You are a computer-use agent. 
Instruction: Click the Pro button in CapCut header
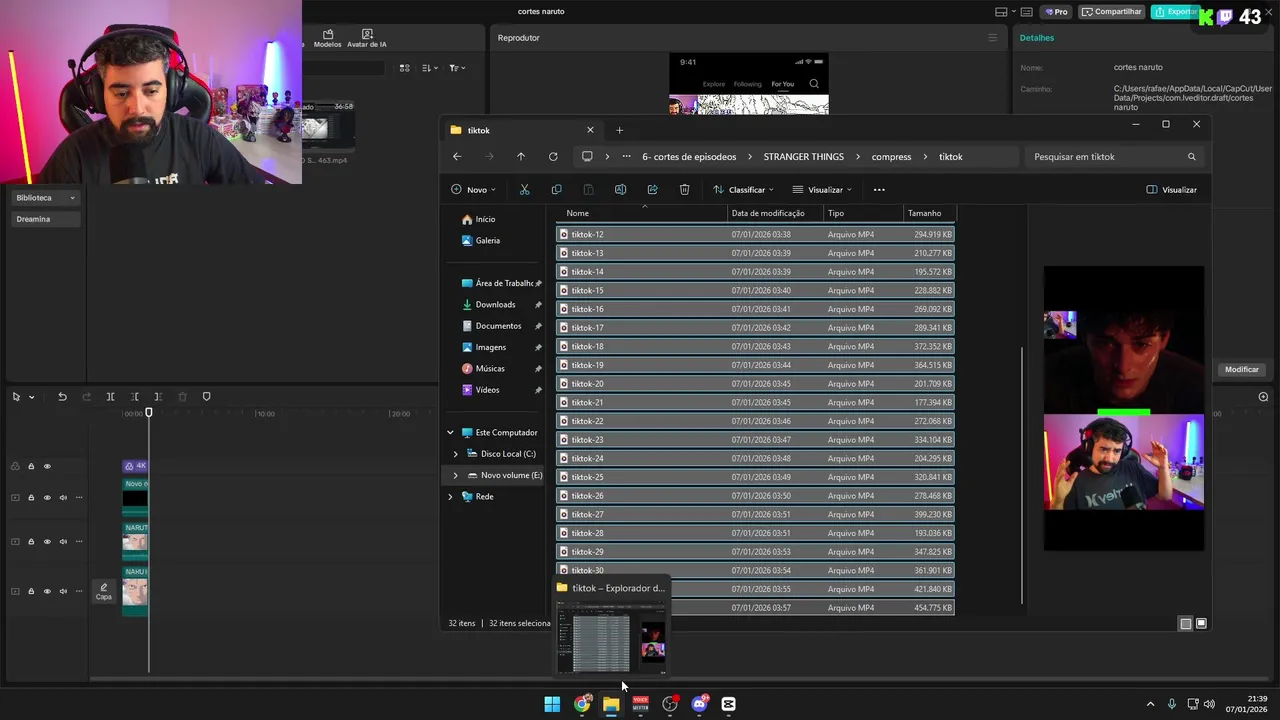point(1056,12)
